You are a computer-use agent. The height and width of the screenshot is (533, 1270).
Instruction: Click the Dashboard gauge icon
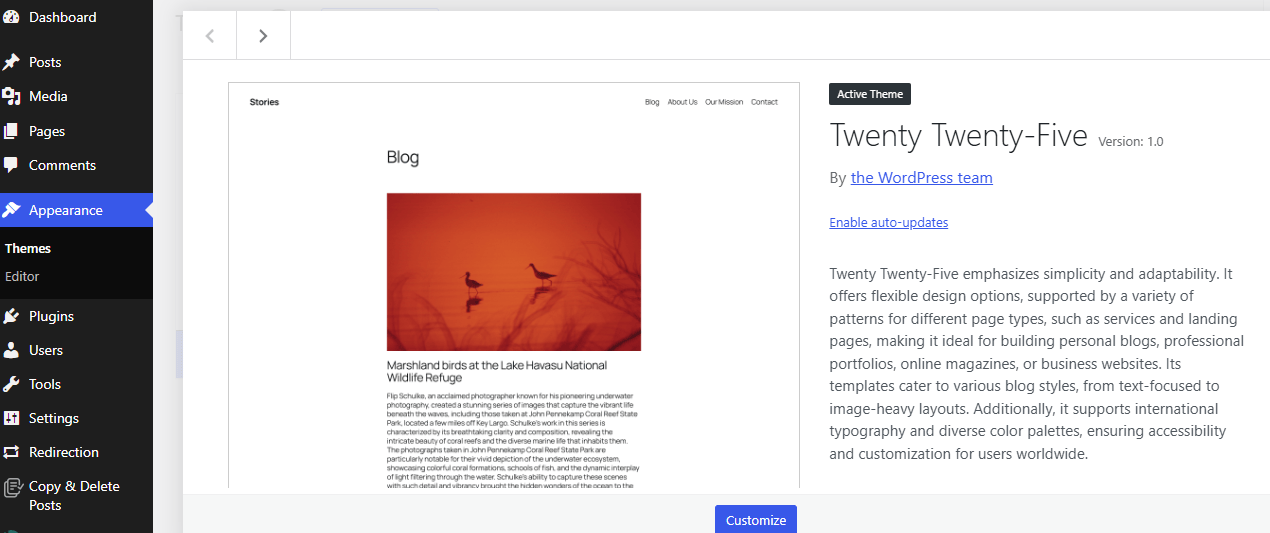point(11,17)
